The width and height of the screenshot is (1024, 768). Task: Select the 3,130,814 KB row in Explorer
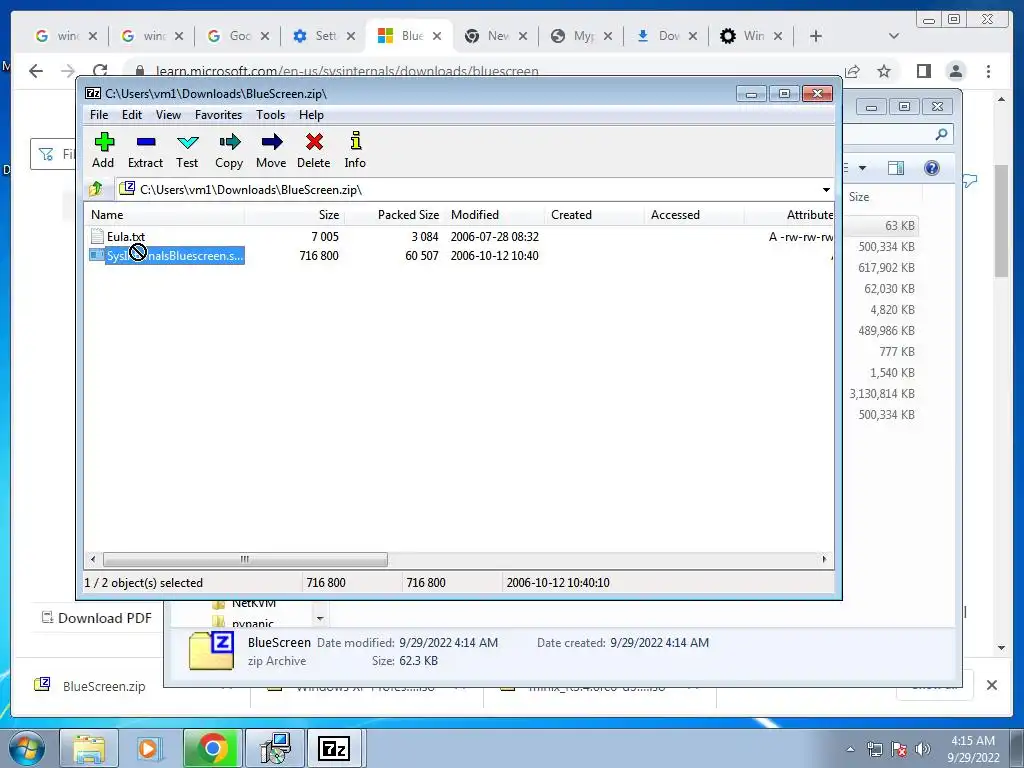click(x=882, y=394)
